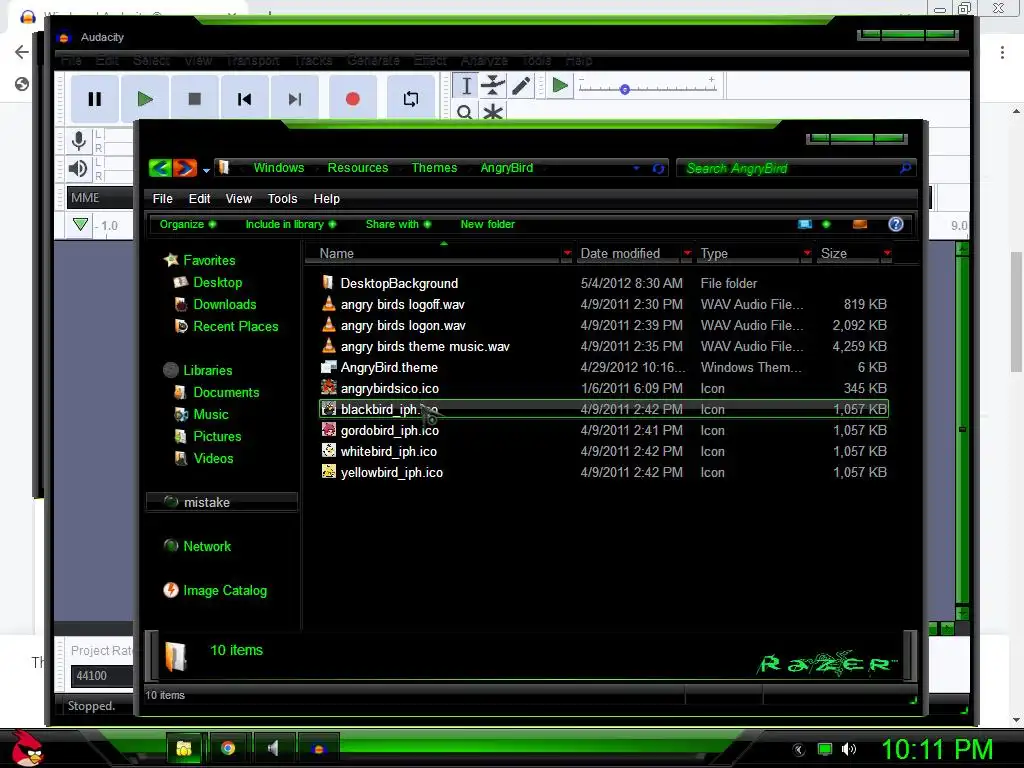Start recording with the Audacity Record button

point(353,99)
